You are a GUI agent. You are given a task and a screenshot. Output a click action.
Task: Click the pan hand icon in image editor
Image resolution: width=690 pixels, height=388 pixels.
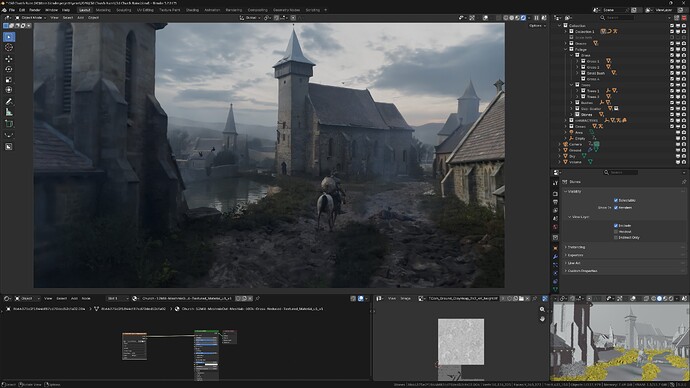click(542, 318)
